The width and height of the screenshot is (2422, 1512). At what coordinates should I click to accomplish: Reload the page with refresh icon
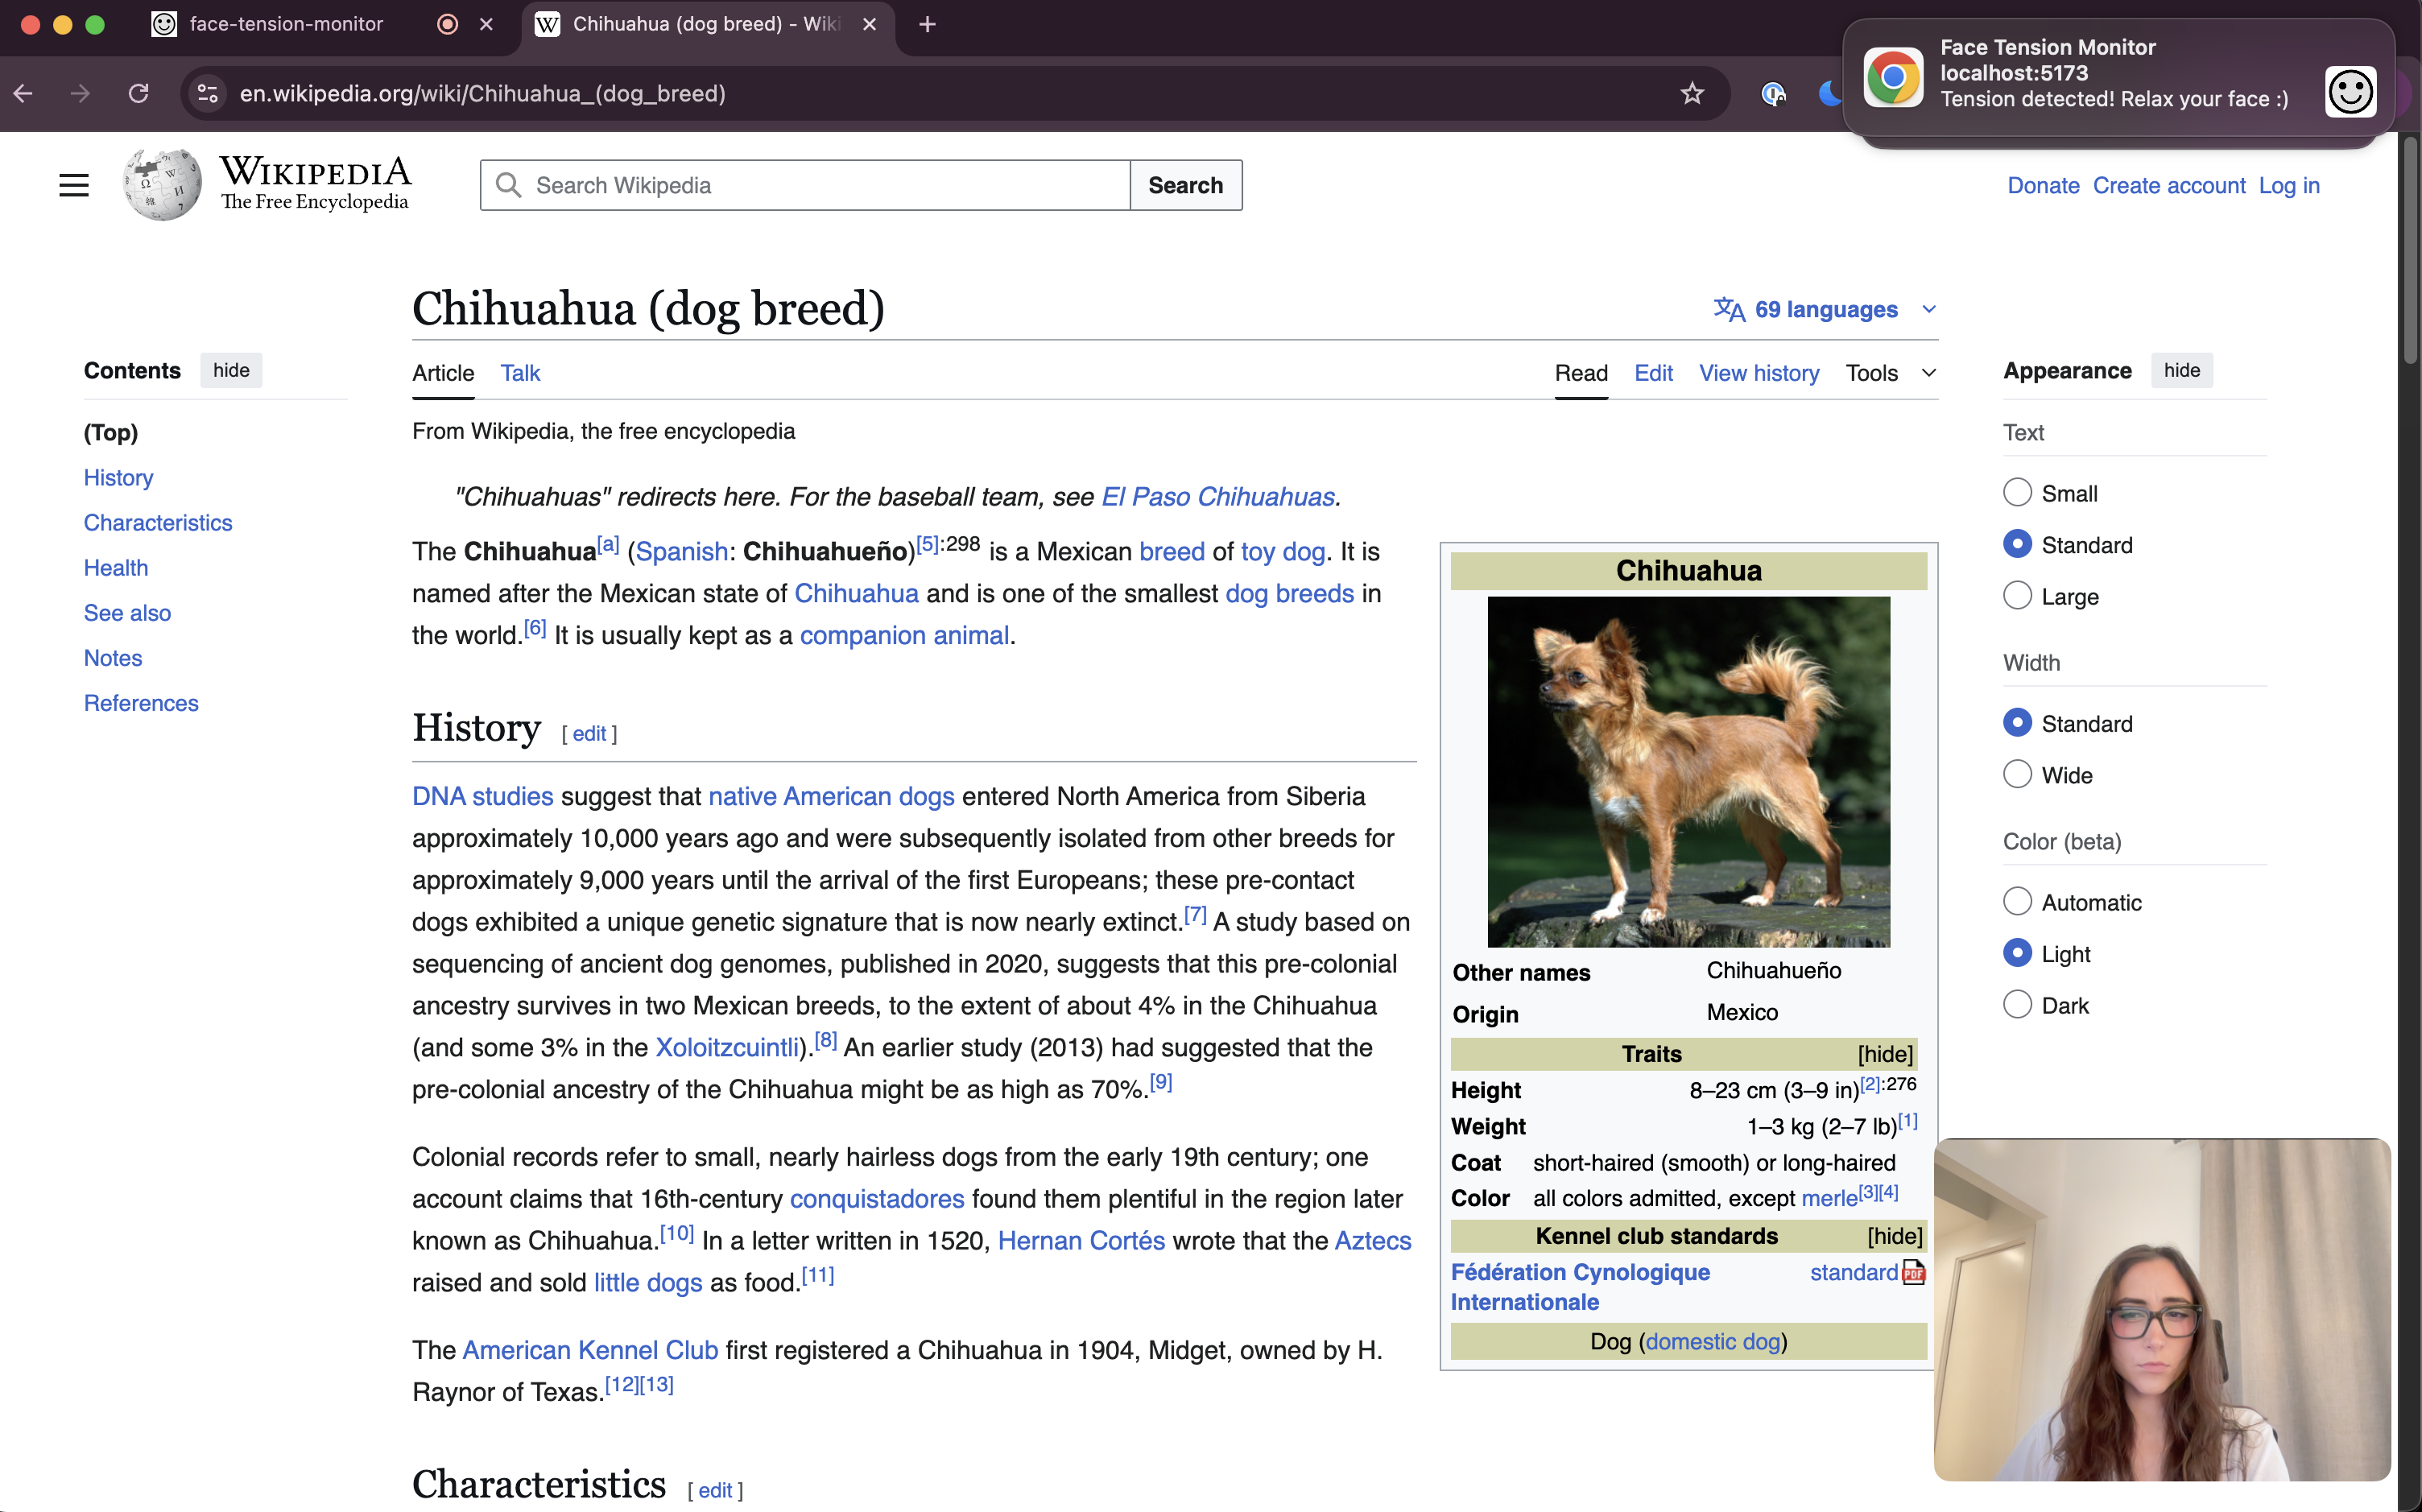(139, 93)
